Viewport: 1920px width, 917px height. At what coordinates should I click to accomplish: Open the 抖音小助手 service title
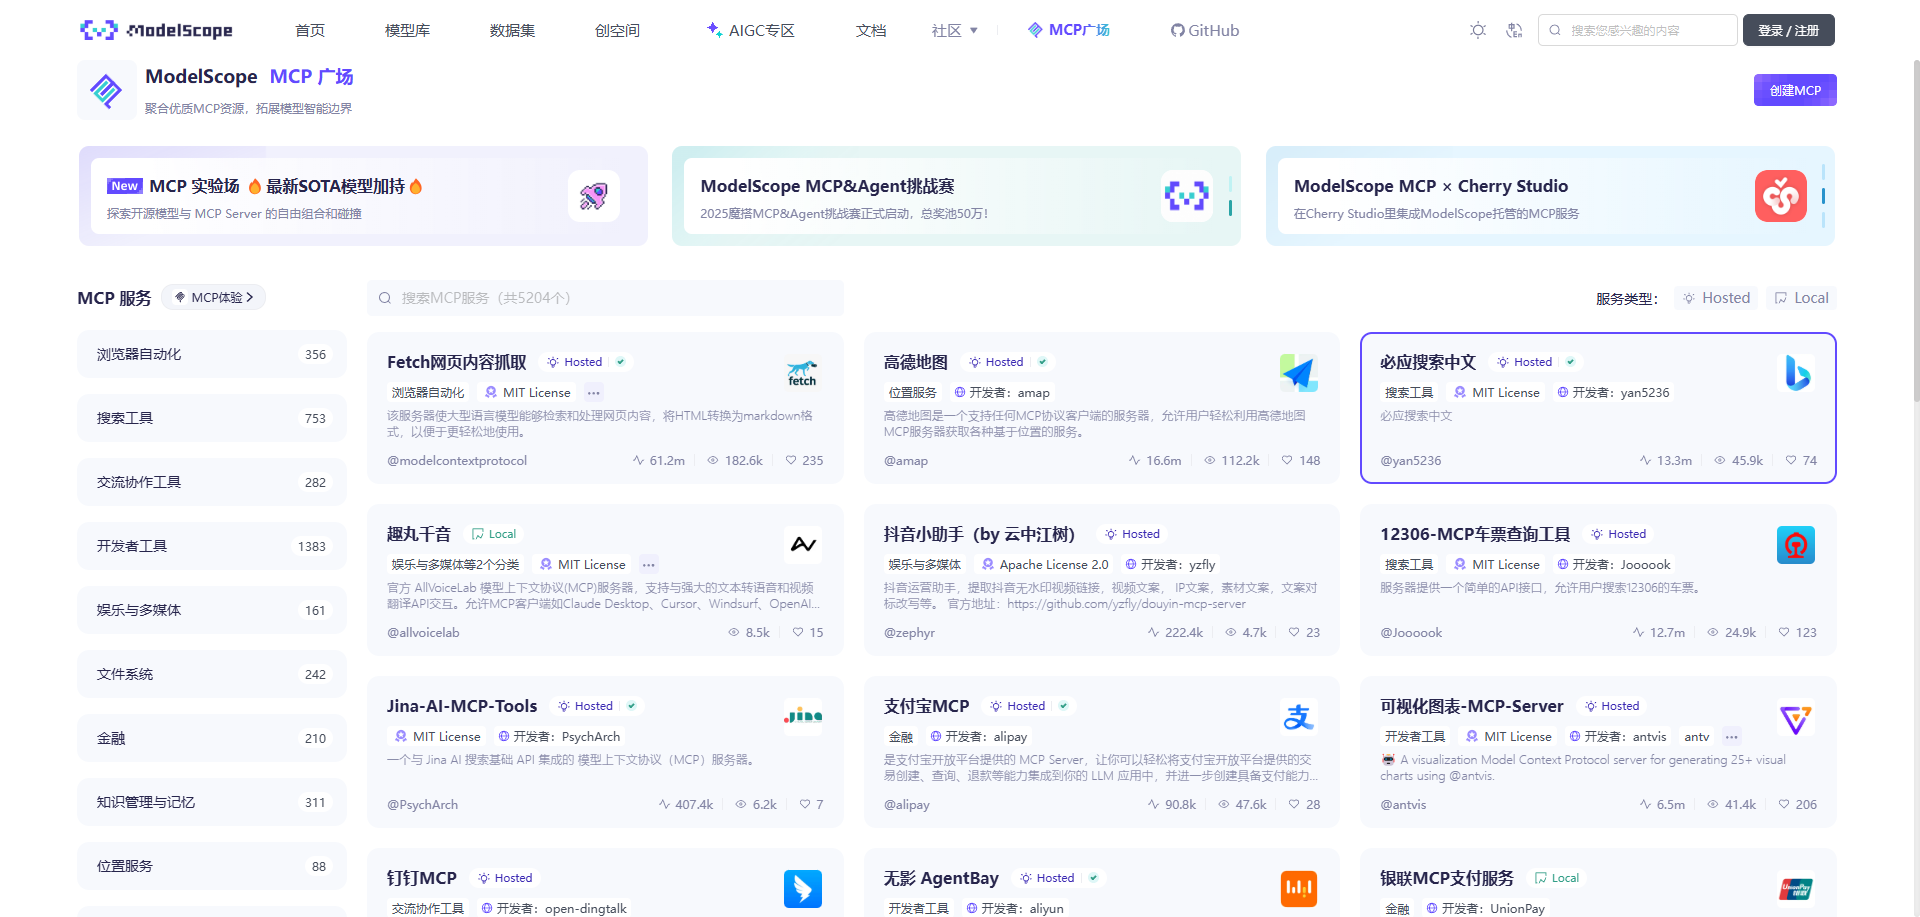click(x=979, y=534)
